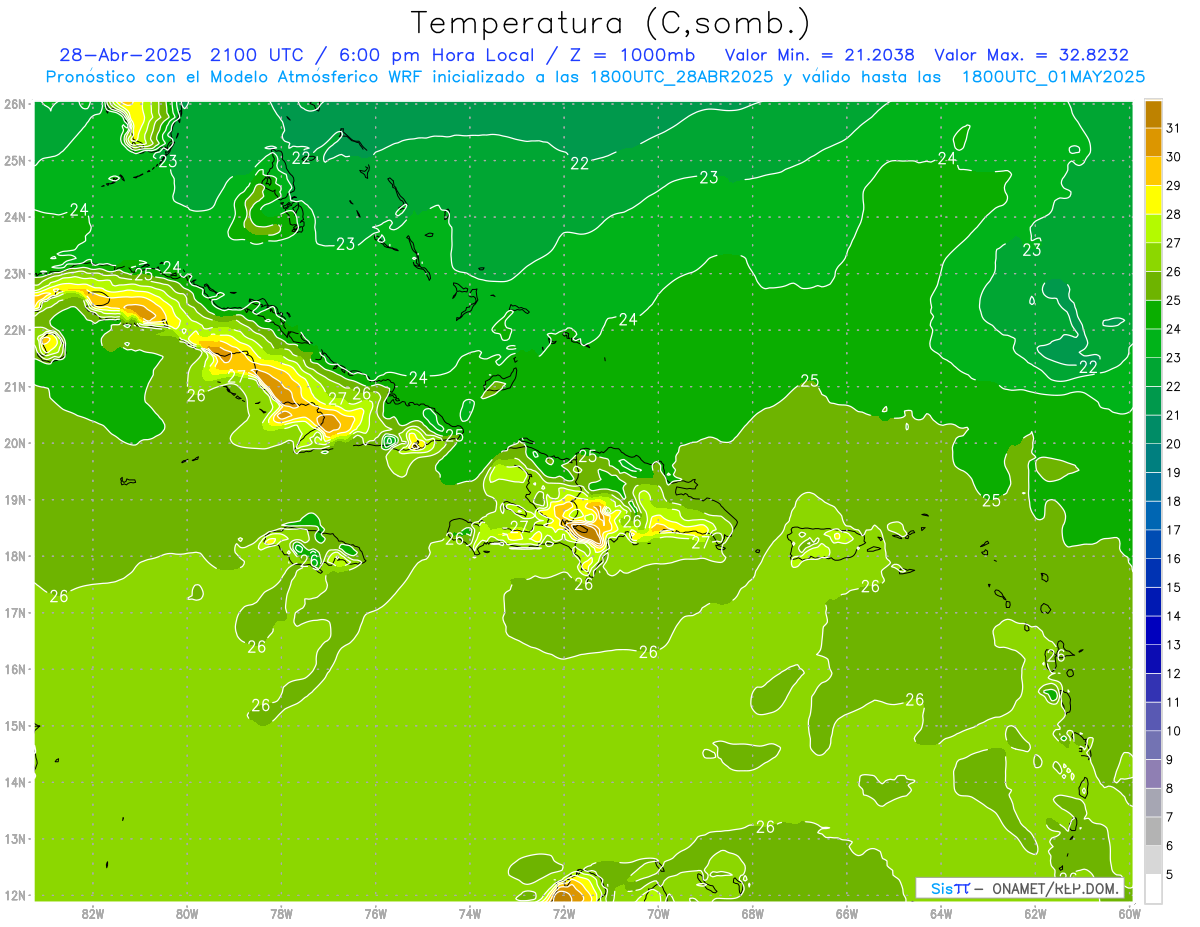Click the '62W' longitude axis label
The height and width of the screenshot is (927, 1200).
(1035, 913)
